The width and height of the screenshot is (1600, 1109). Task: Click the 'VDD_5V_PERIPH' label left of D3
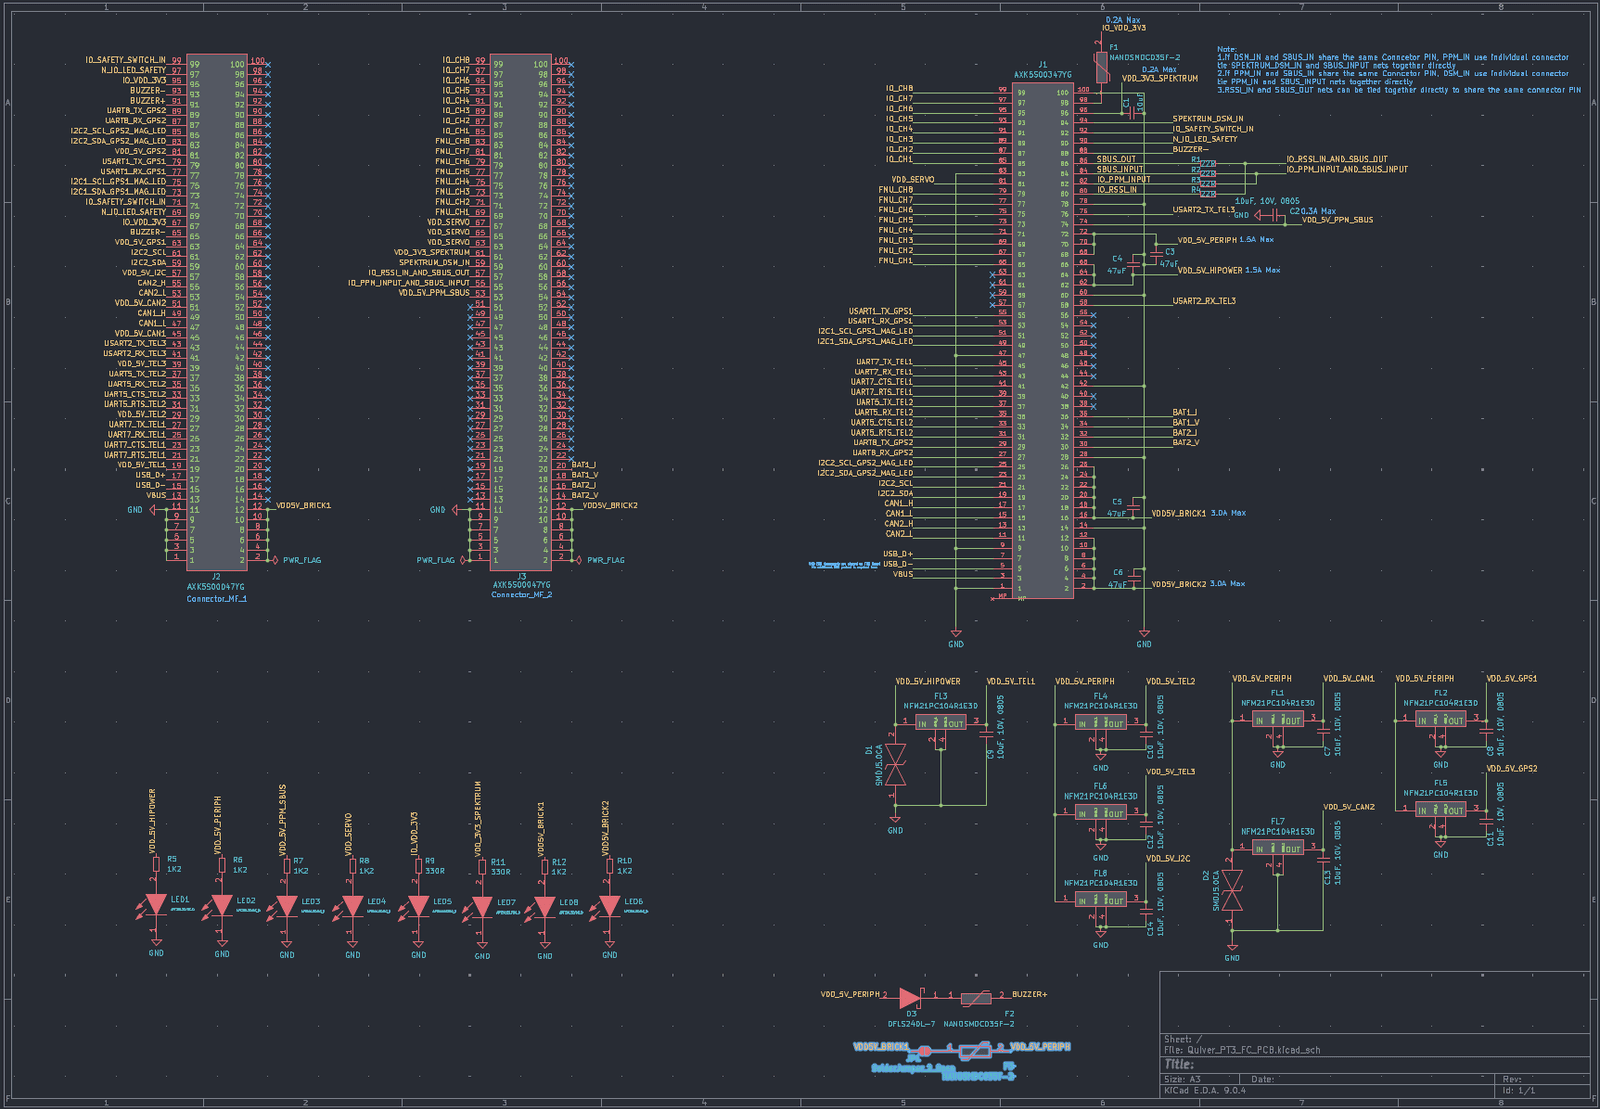click(850, 994)
